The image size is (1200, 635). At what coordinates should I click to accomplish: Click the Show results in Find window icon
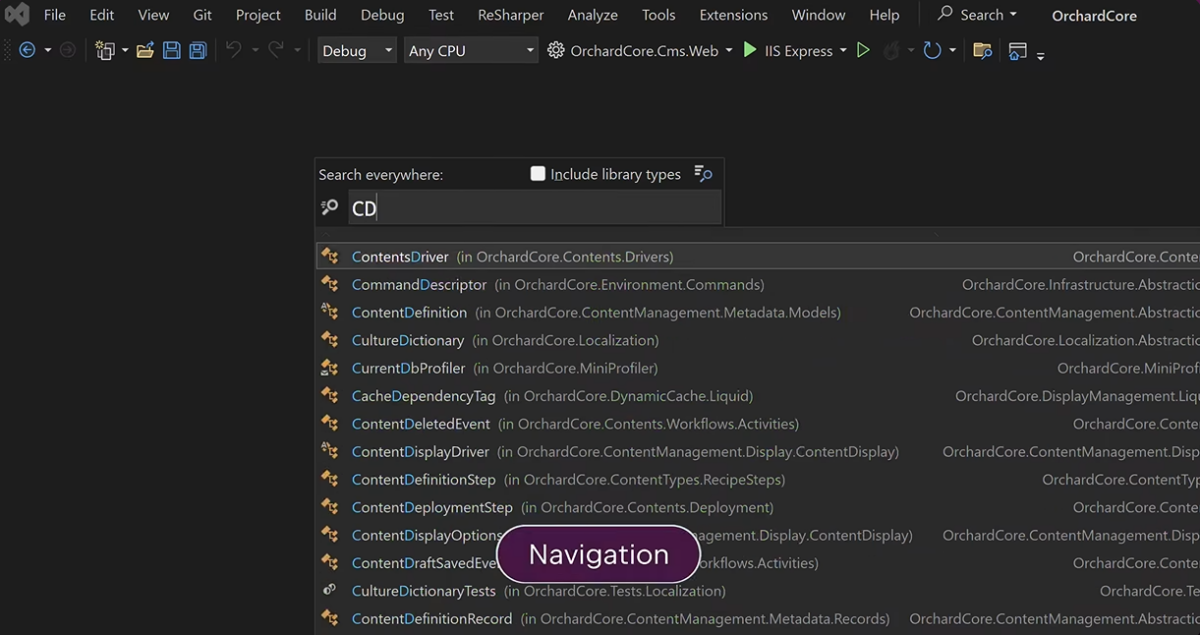(x=703, y=174)
